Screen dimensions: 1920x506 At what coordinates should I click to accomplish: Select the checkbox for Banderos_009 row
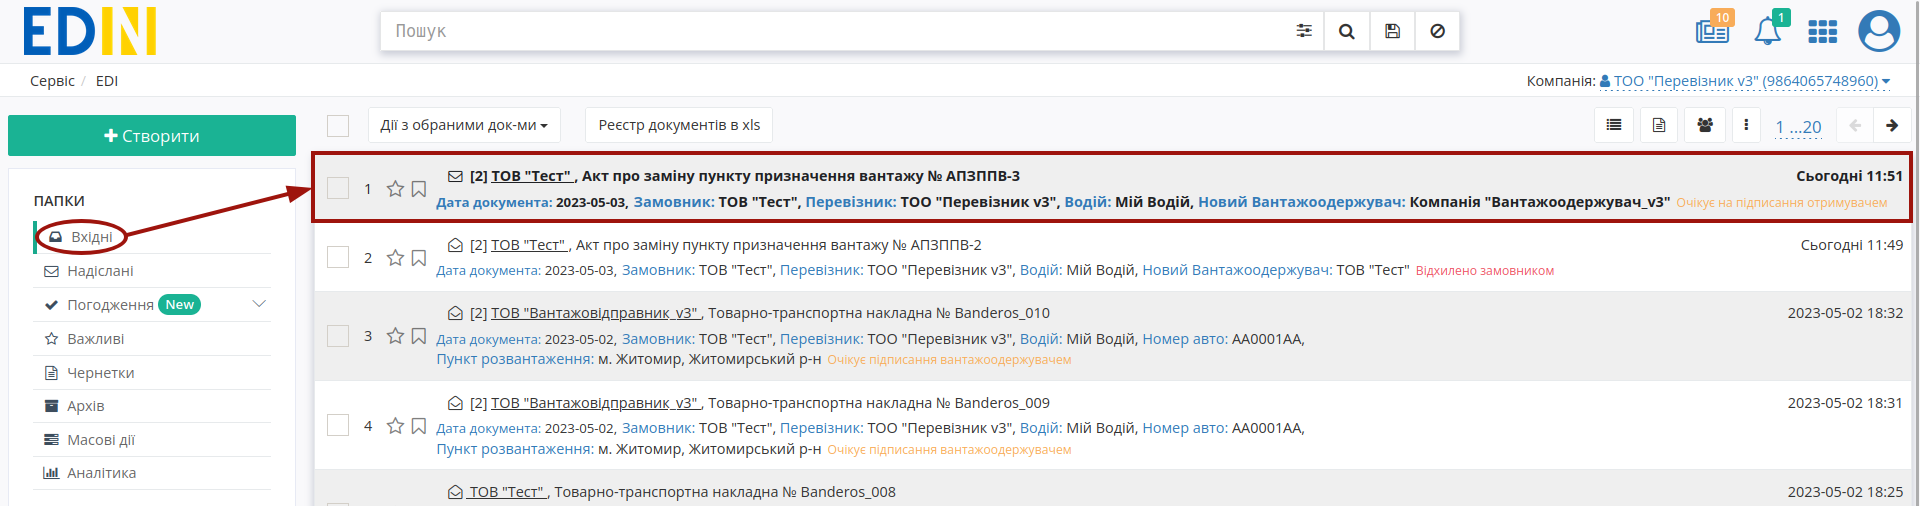tap(338, 425)
